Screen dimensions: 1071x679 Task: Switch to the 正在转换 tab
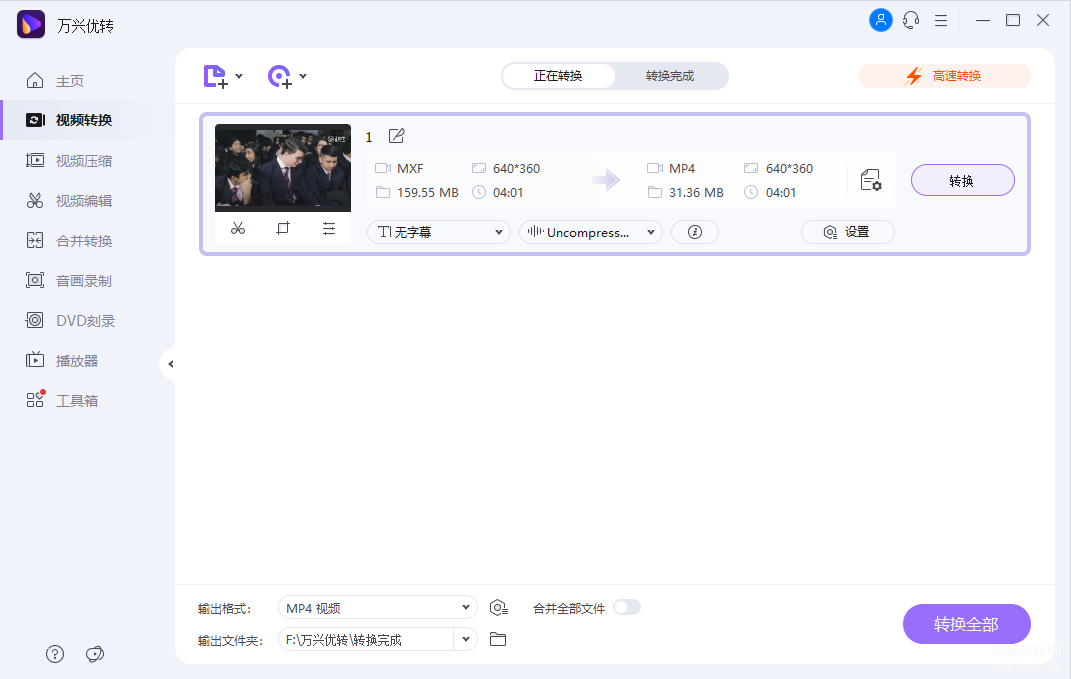click(x=558, y=76)
